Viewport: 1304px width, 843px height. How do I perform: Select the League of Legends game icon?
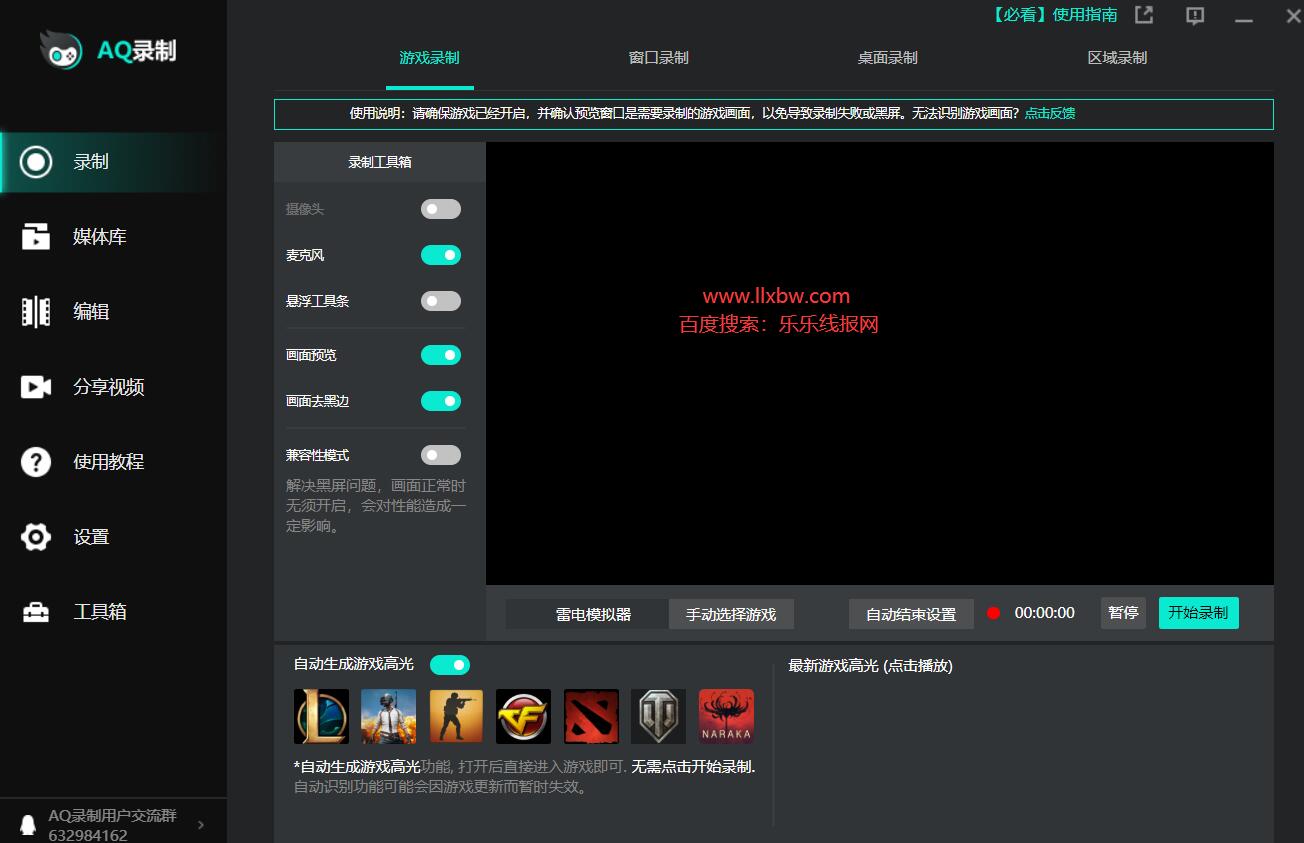(321, 716)
